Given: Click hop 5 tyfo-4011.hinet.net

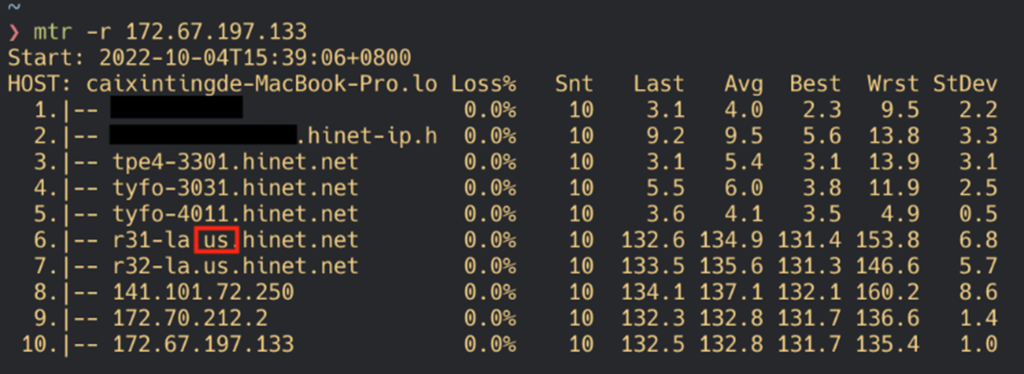Looking at the screenshot, I should (236, 214).
